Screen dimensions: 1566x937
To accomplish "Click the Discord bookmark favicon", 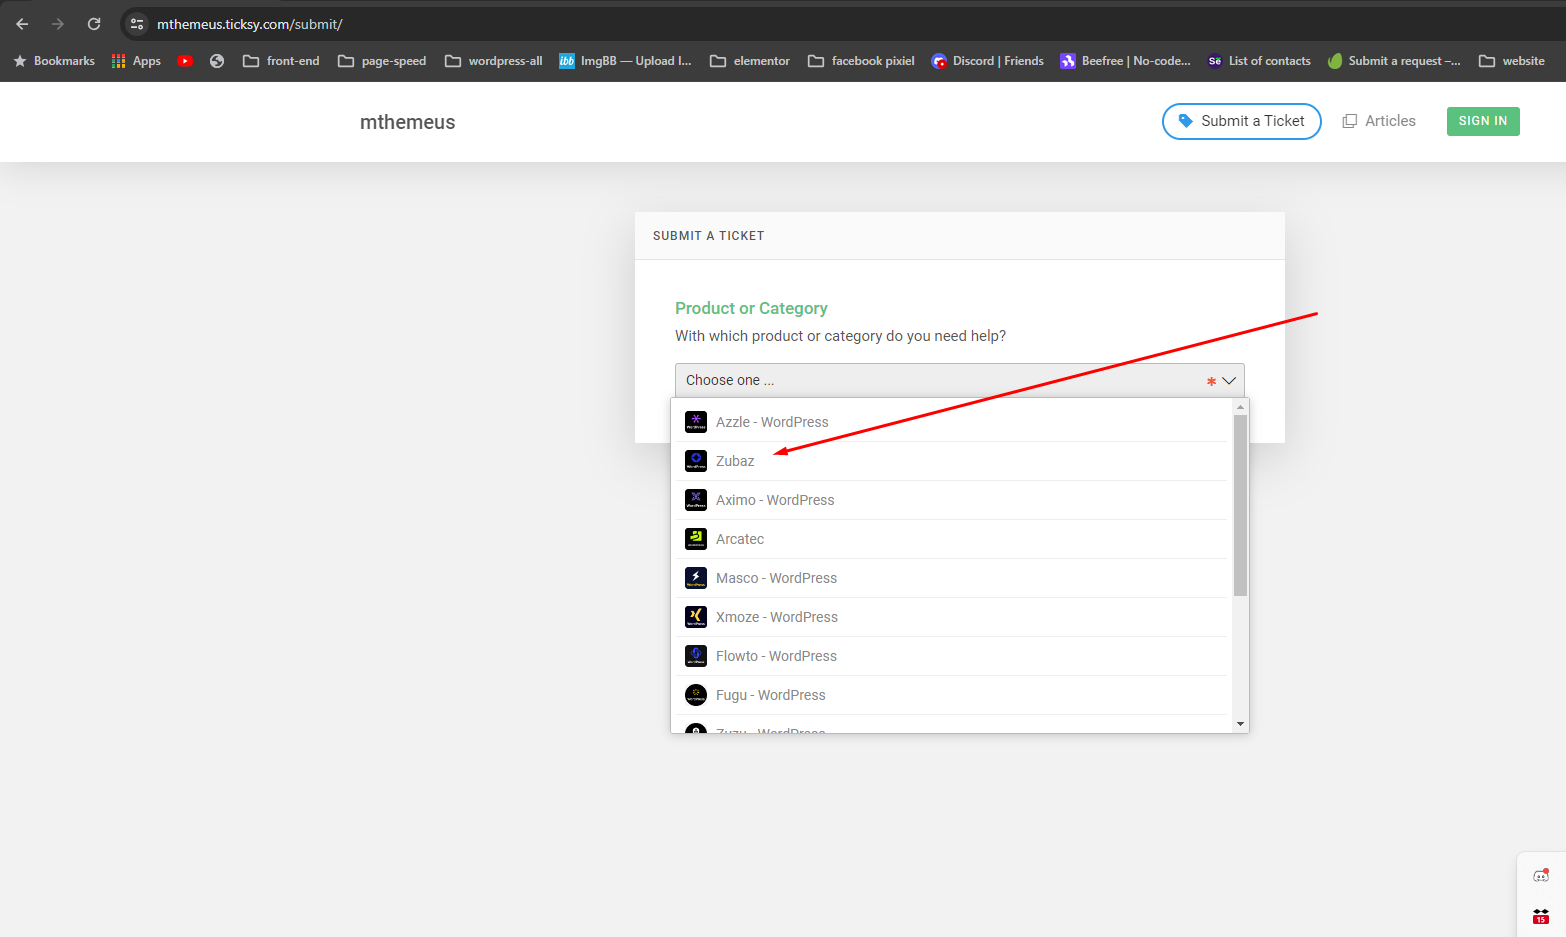I will pyautogui.click(x=939, y=61).
